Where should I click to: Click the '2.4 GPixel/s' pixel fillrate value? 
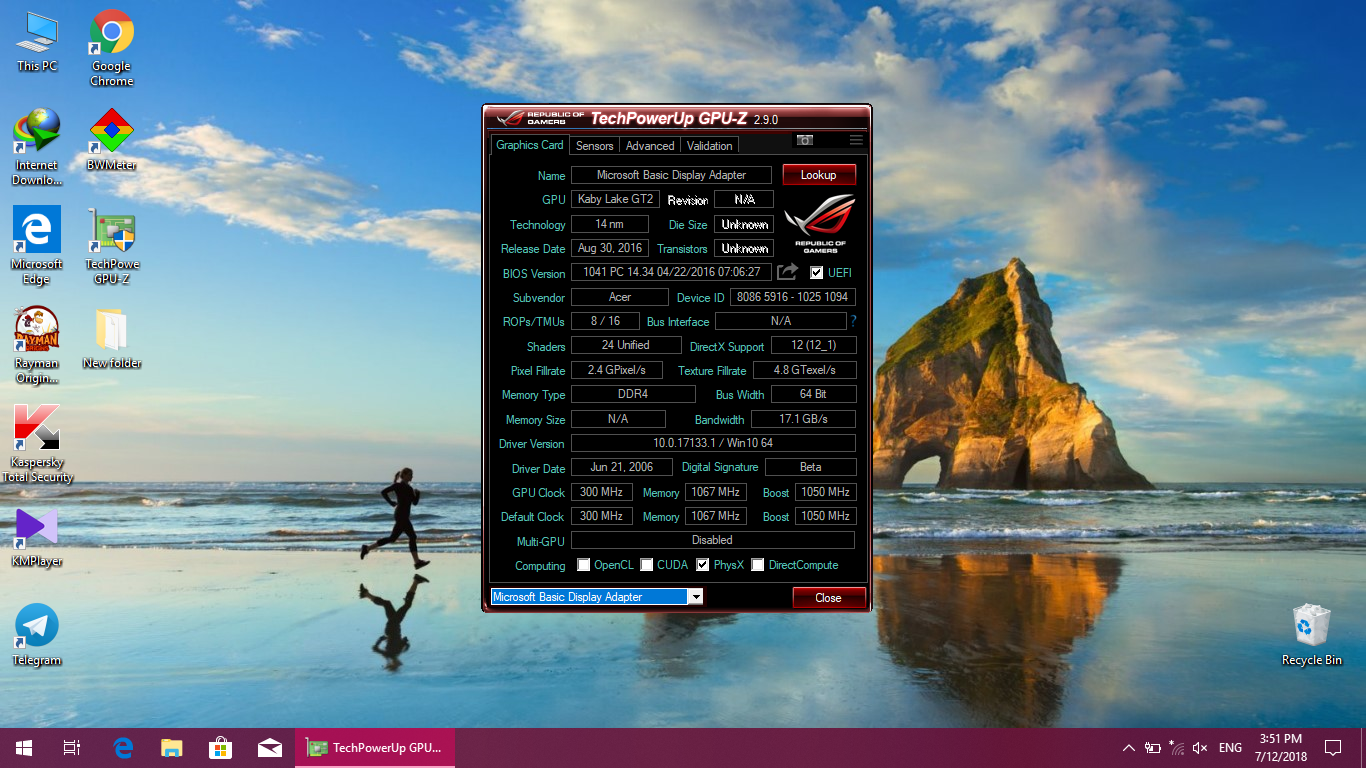(617, 370)
